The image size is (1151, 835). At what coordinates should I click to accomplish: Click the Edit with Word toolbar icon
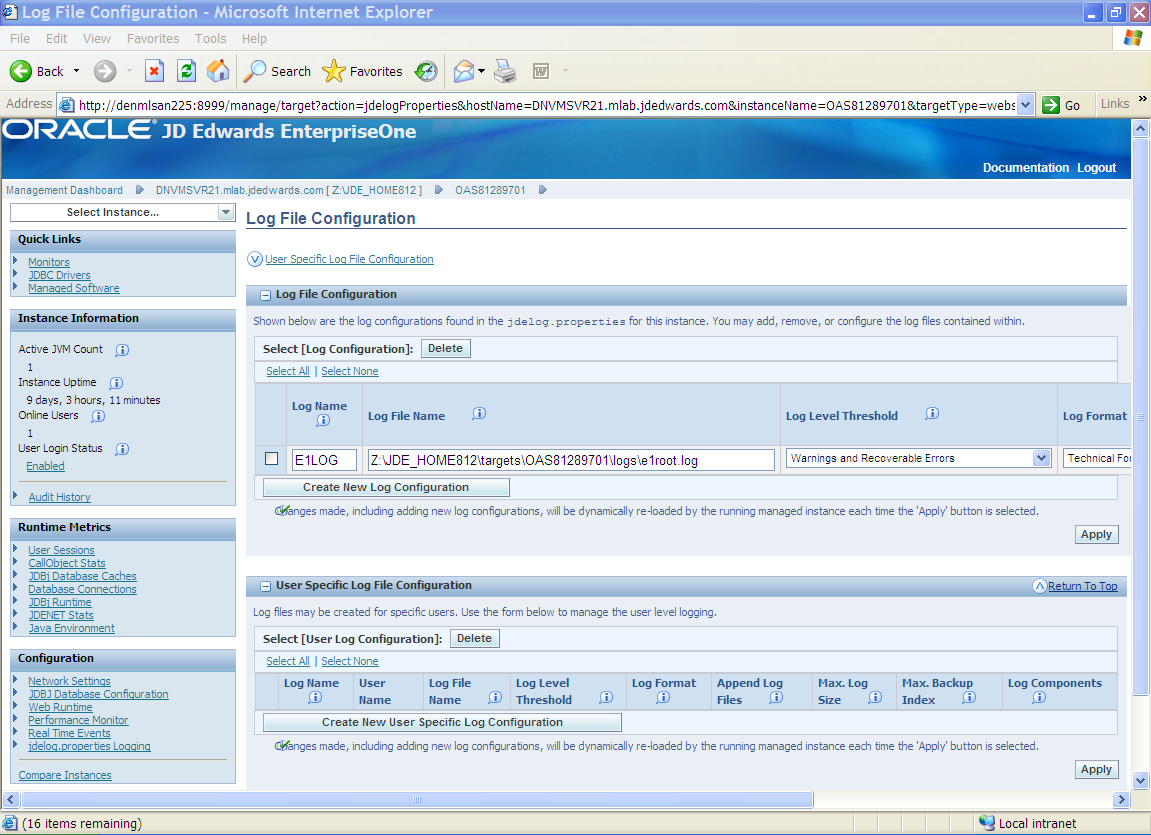coord(541,71)
